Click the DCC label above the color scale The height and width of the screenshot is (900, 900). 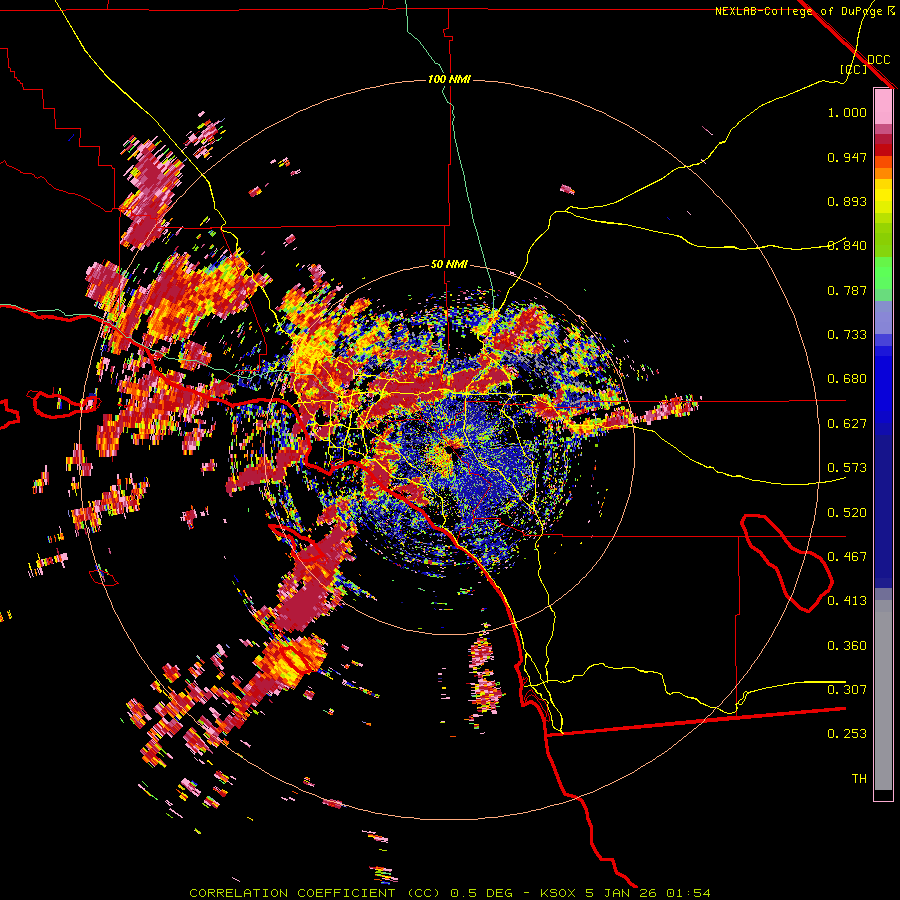(878, 59)
